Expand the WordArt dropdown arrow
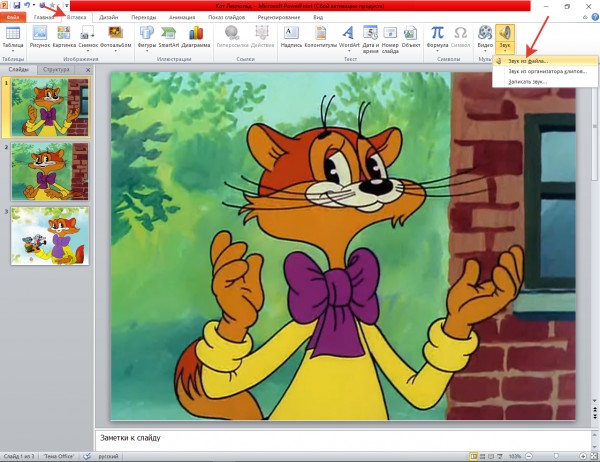Screen dimensions: 600x462 349,51
